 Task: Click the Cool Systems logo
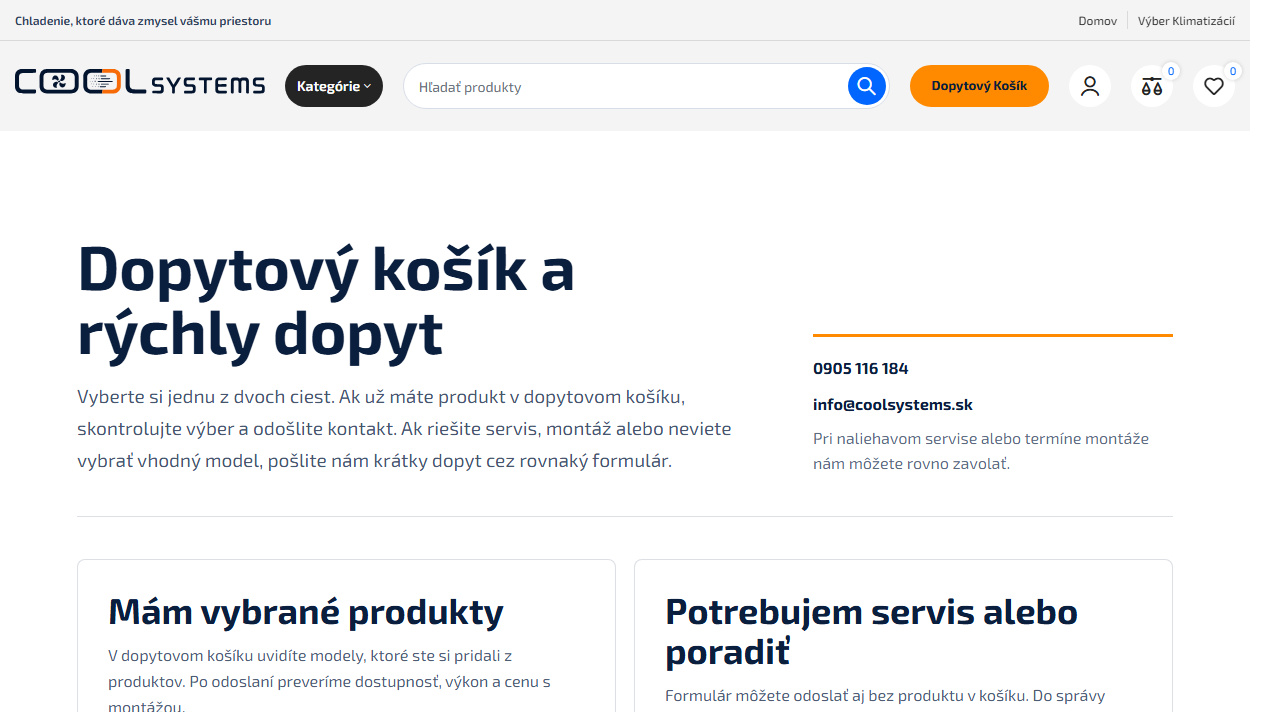140,84
